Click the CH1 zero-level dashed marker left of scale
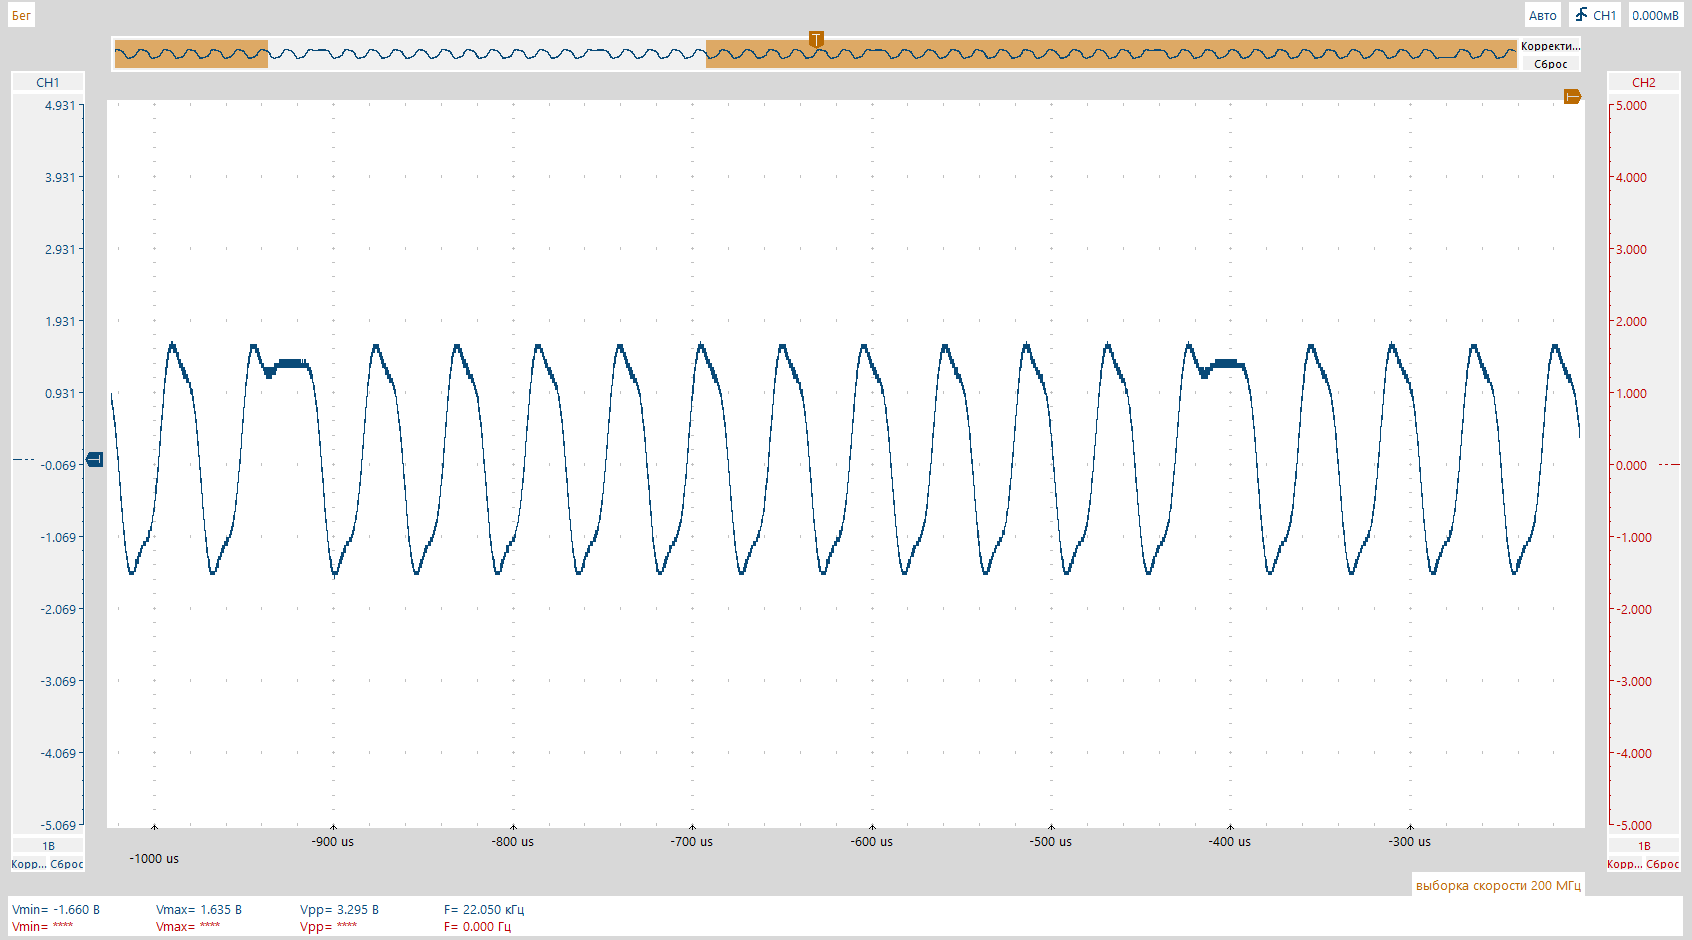This screenshot has width=1692, height=940. point(23,459)
